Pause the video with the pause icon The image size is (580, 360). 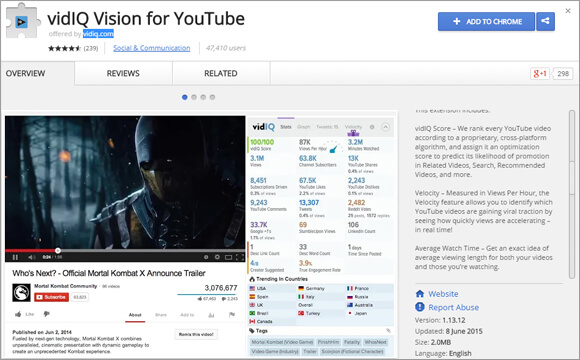click(x=16, y=257)
